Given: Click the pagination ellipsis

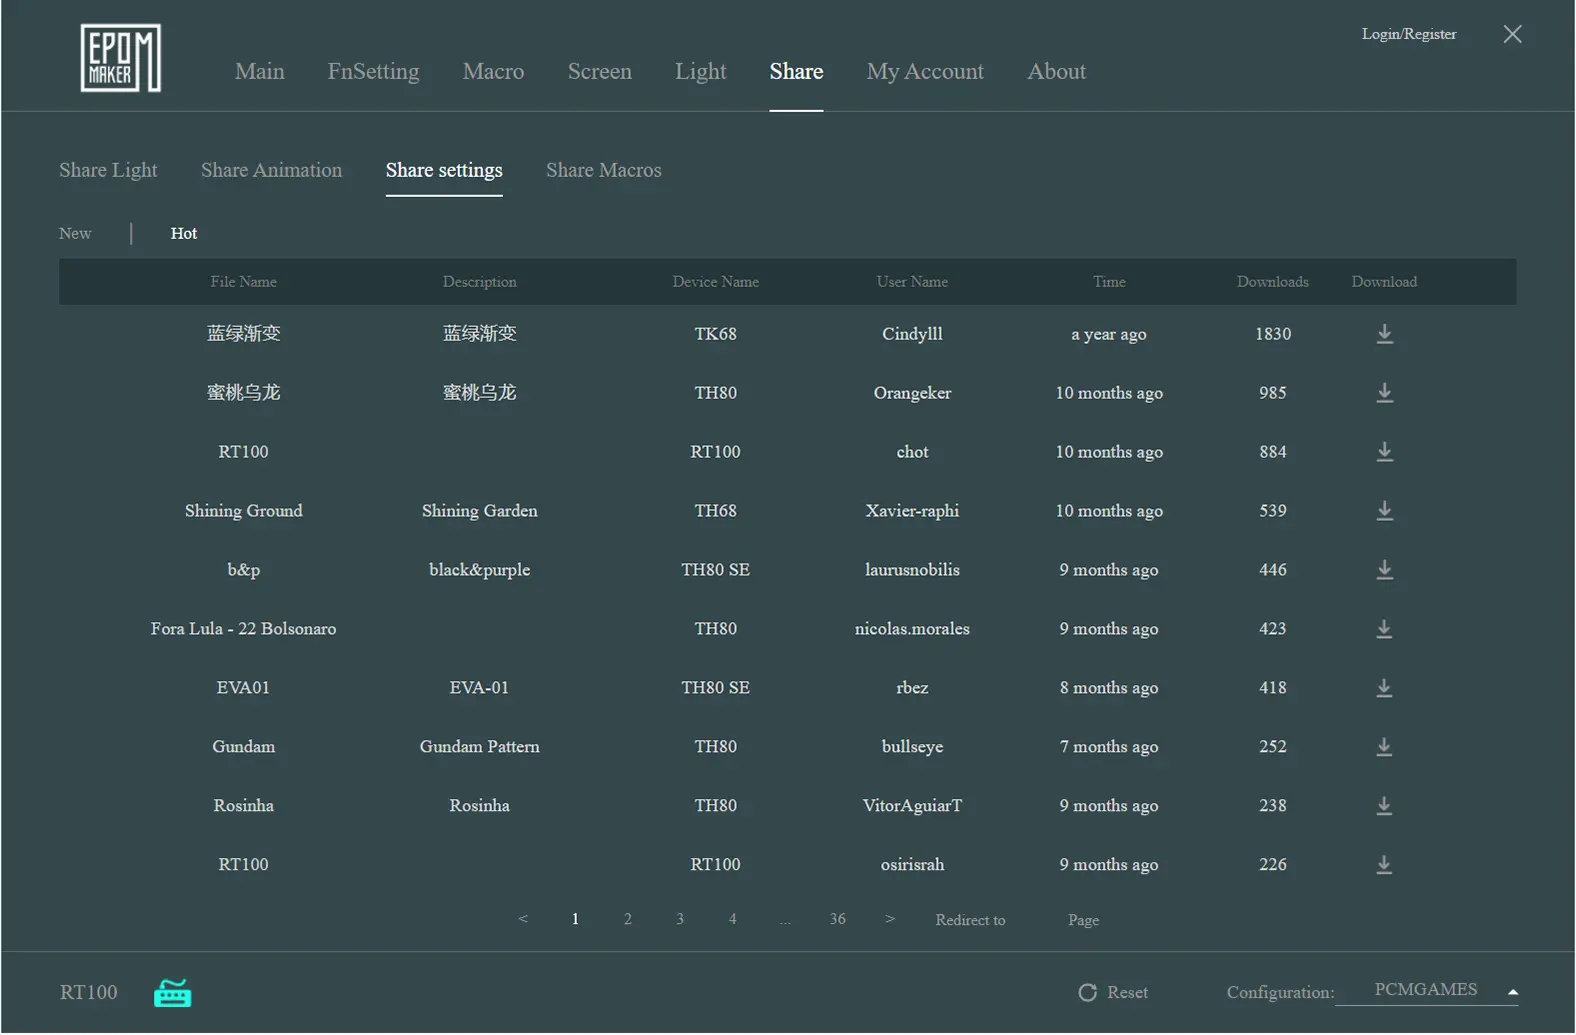Looking at the screenshot, I should click(x=785, y=921).
